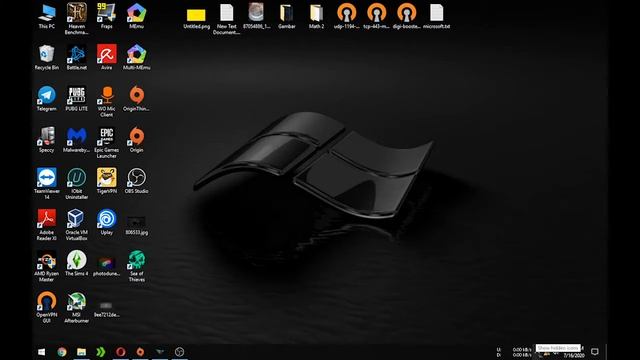Viewport: 640px width, 360px height.
Task: Select the PUBG LITE shortcut
Action: (76, 99)
